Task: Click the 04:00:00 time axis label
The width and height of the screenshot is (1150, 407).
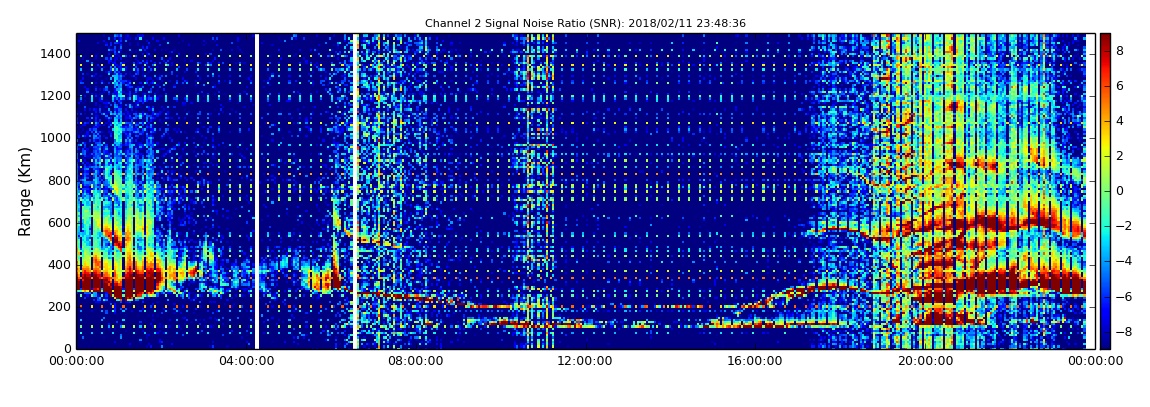Action: pyautogui.click(x=245, y=361)
